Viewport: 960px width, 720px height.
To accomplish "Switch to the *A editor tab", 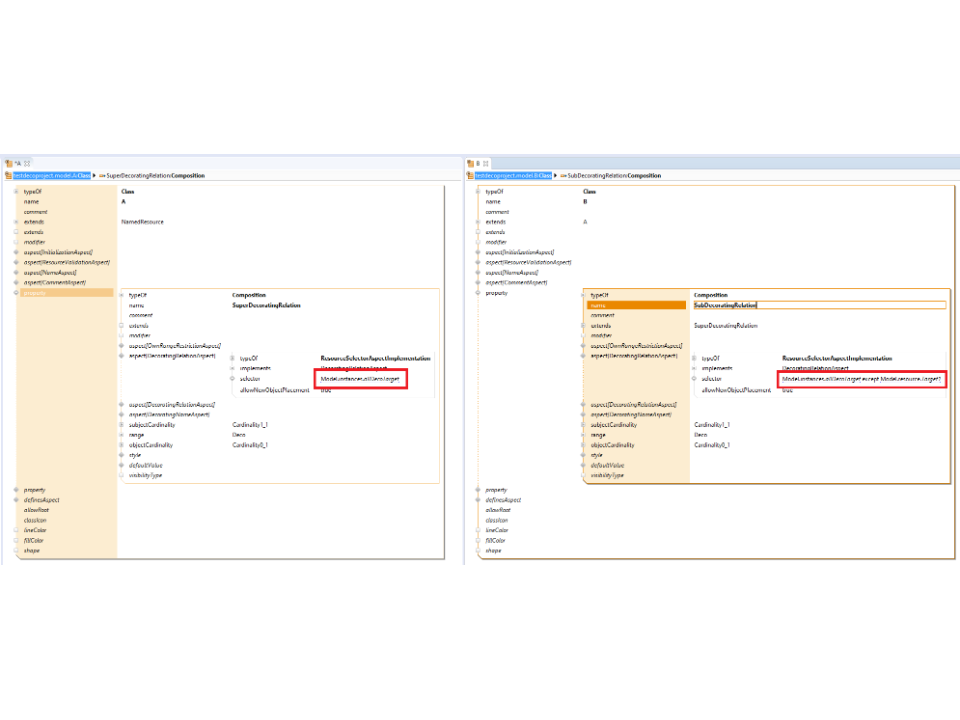I will point(17,163).
